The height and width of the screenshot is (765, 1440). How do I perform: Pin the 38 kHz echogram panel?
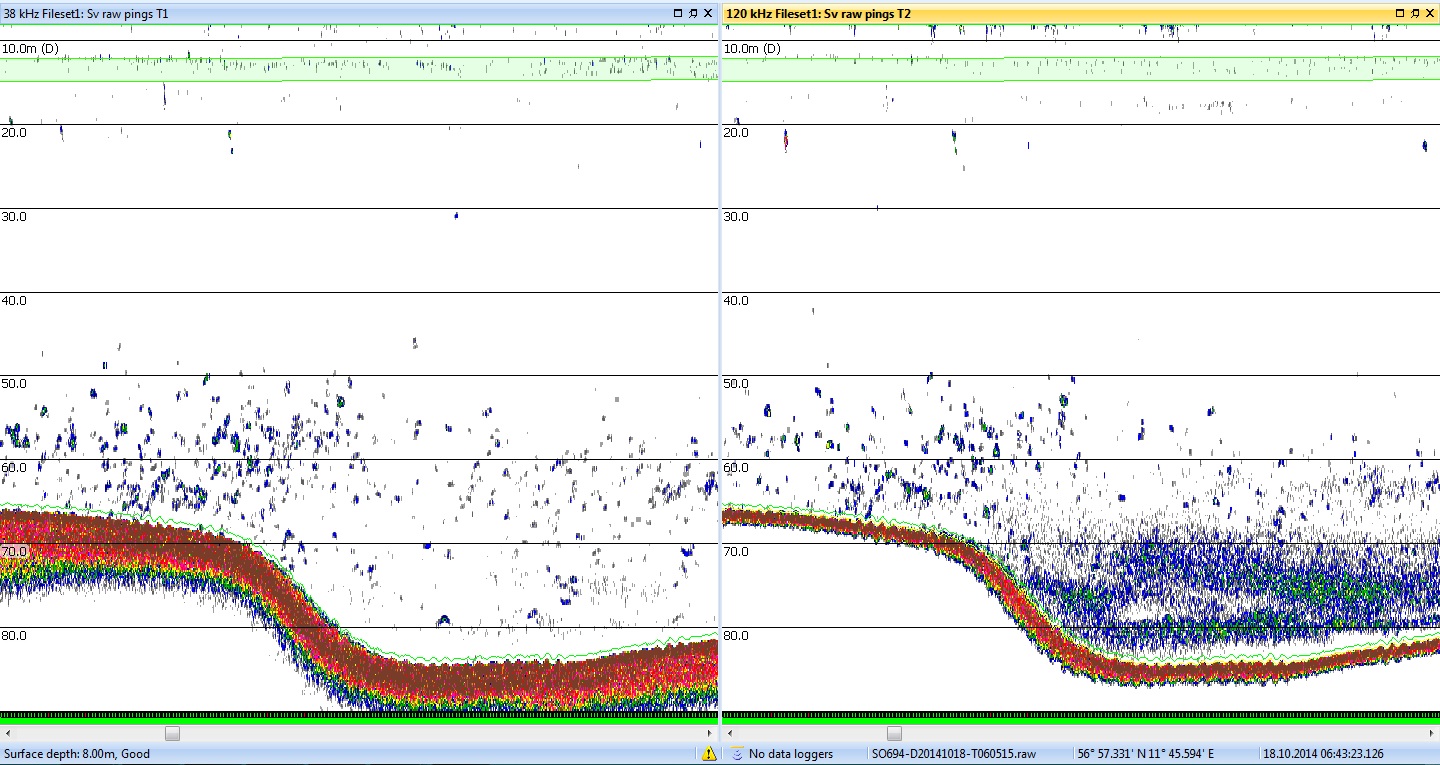tap(693, 13)
